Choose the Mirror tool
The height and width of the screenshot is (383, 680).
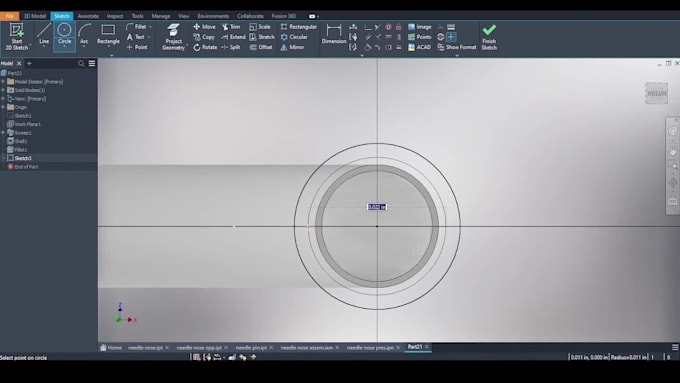coord(292,47)
